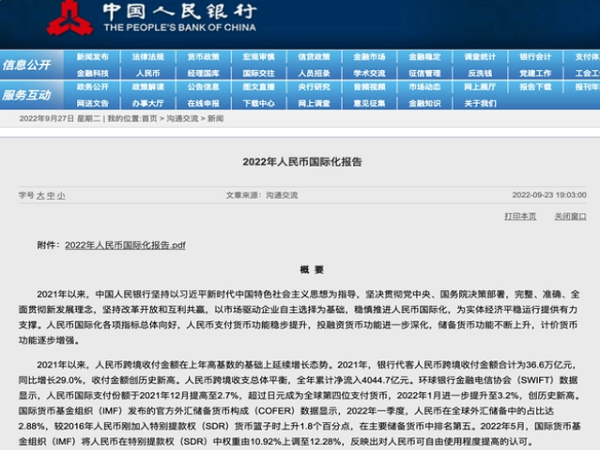Select the 服务互动 section header
The height and width of the screenshot is (450, 600).
coord(26,95)
